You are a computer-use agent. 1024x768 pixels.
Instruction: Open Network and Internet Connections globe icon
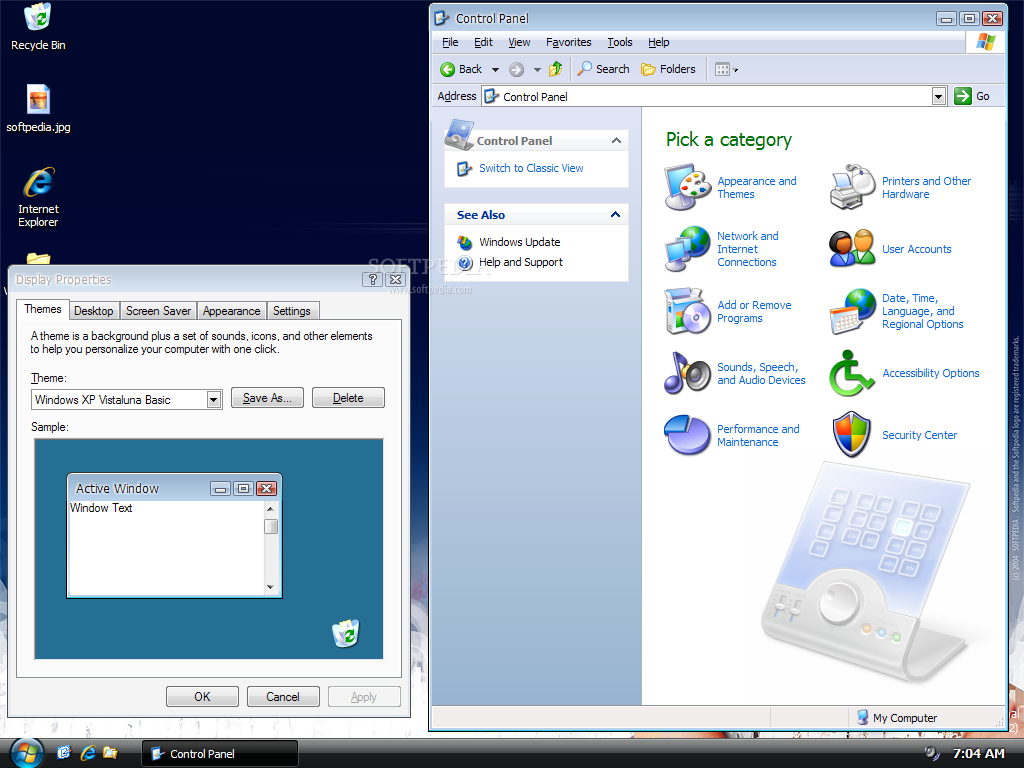coord(688,249)
